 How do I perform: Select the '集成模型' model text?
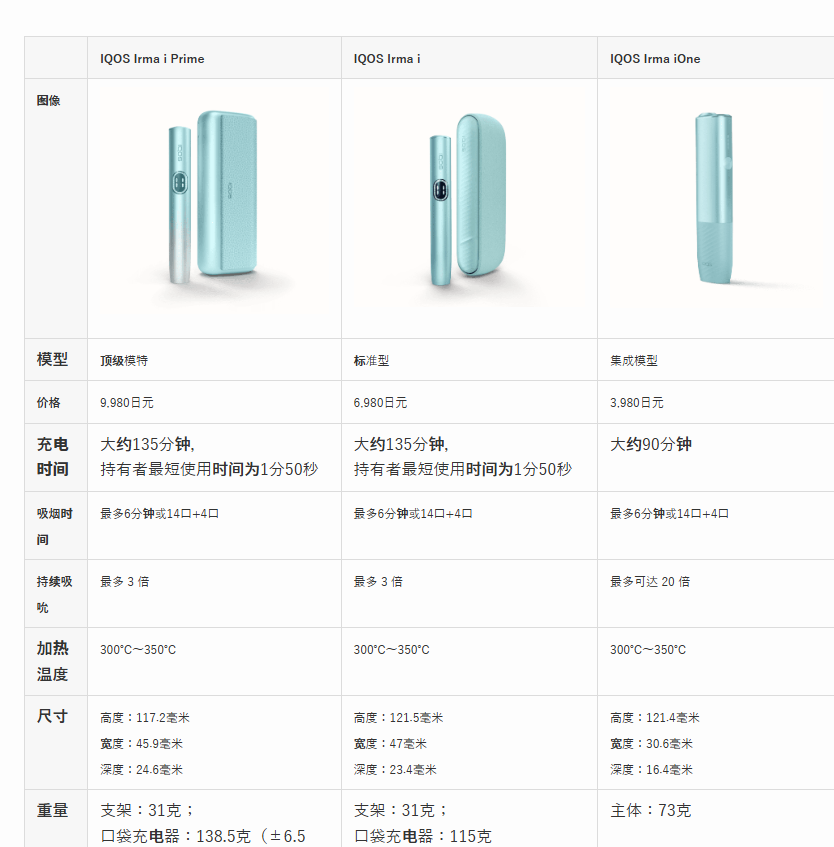click(x=634, y=360)
